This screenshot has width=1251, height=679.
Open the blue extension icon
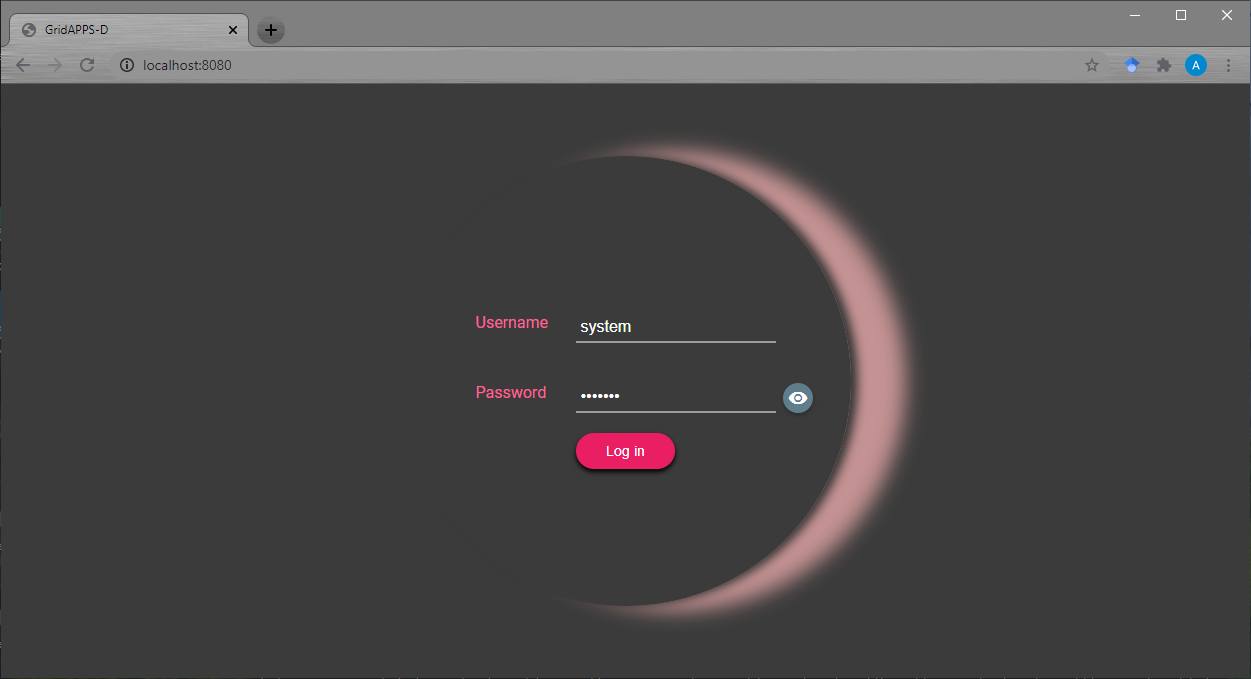pos(1132,65)
